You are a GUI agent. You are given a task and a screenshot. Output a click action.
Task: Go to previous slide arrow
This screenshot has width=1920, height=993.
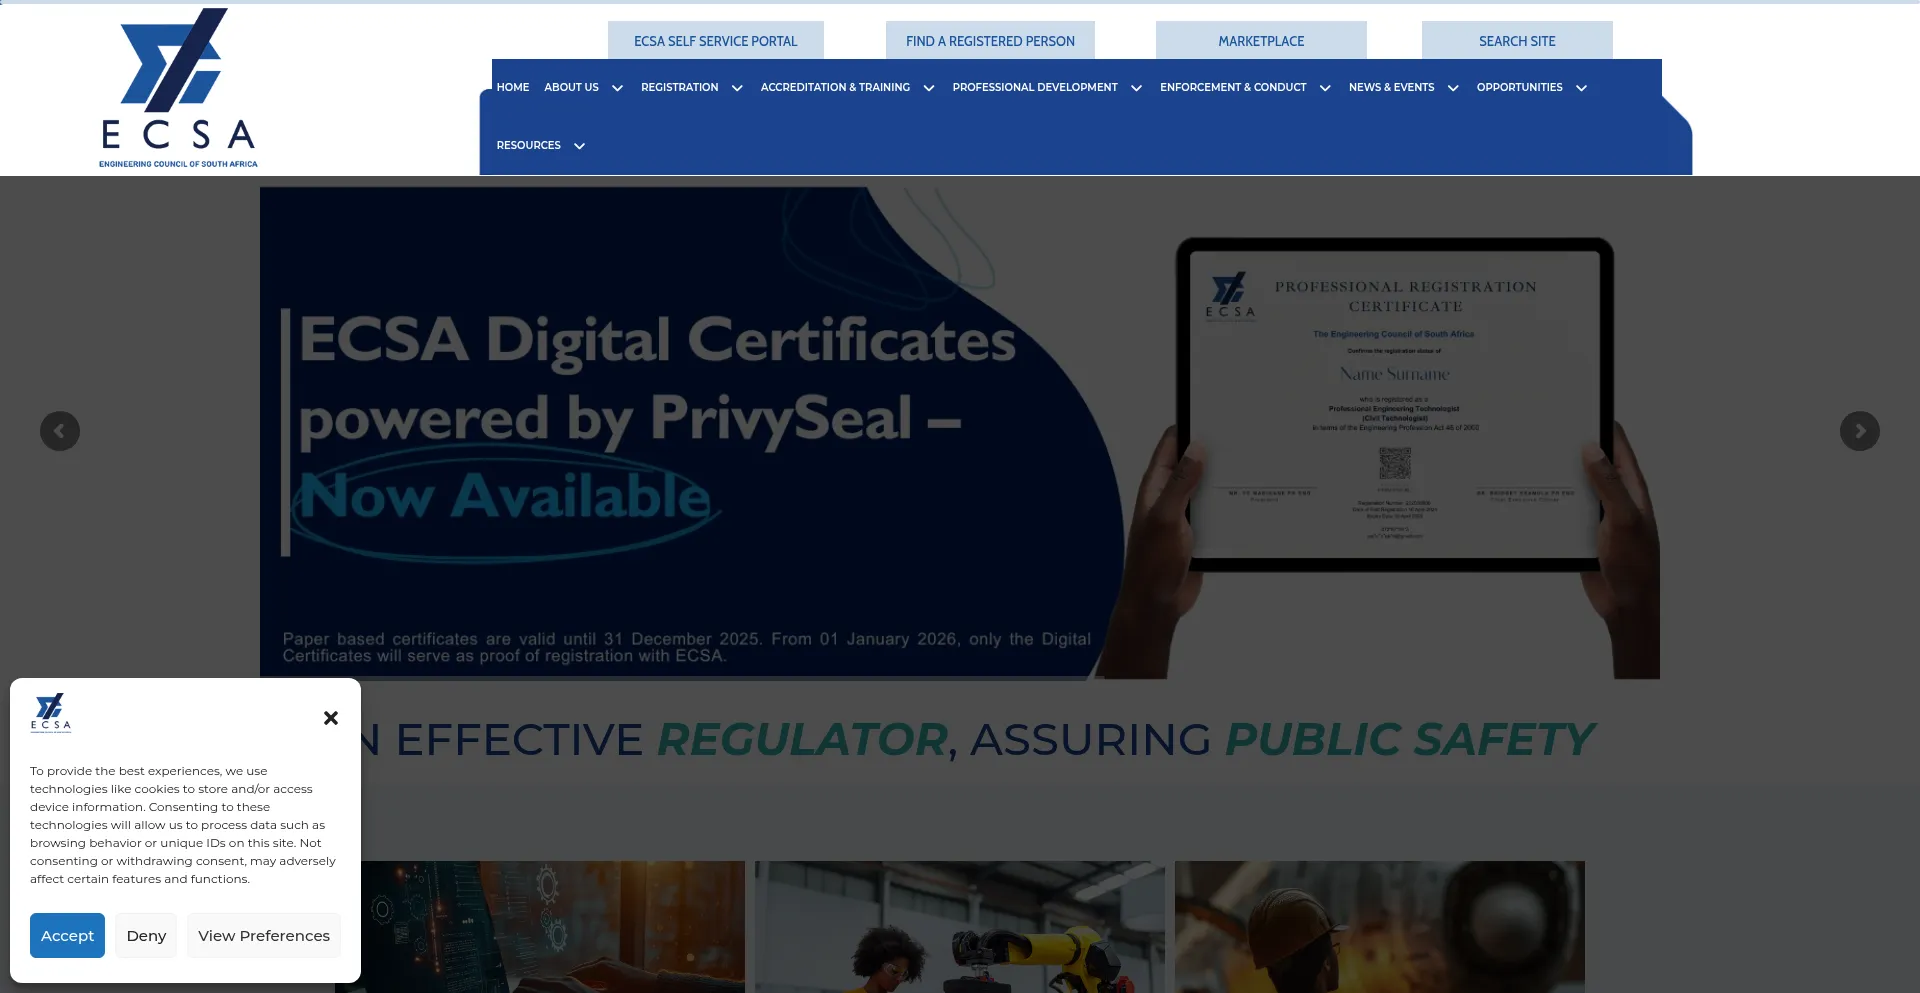pos(60,431)
